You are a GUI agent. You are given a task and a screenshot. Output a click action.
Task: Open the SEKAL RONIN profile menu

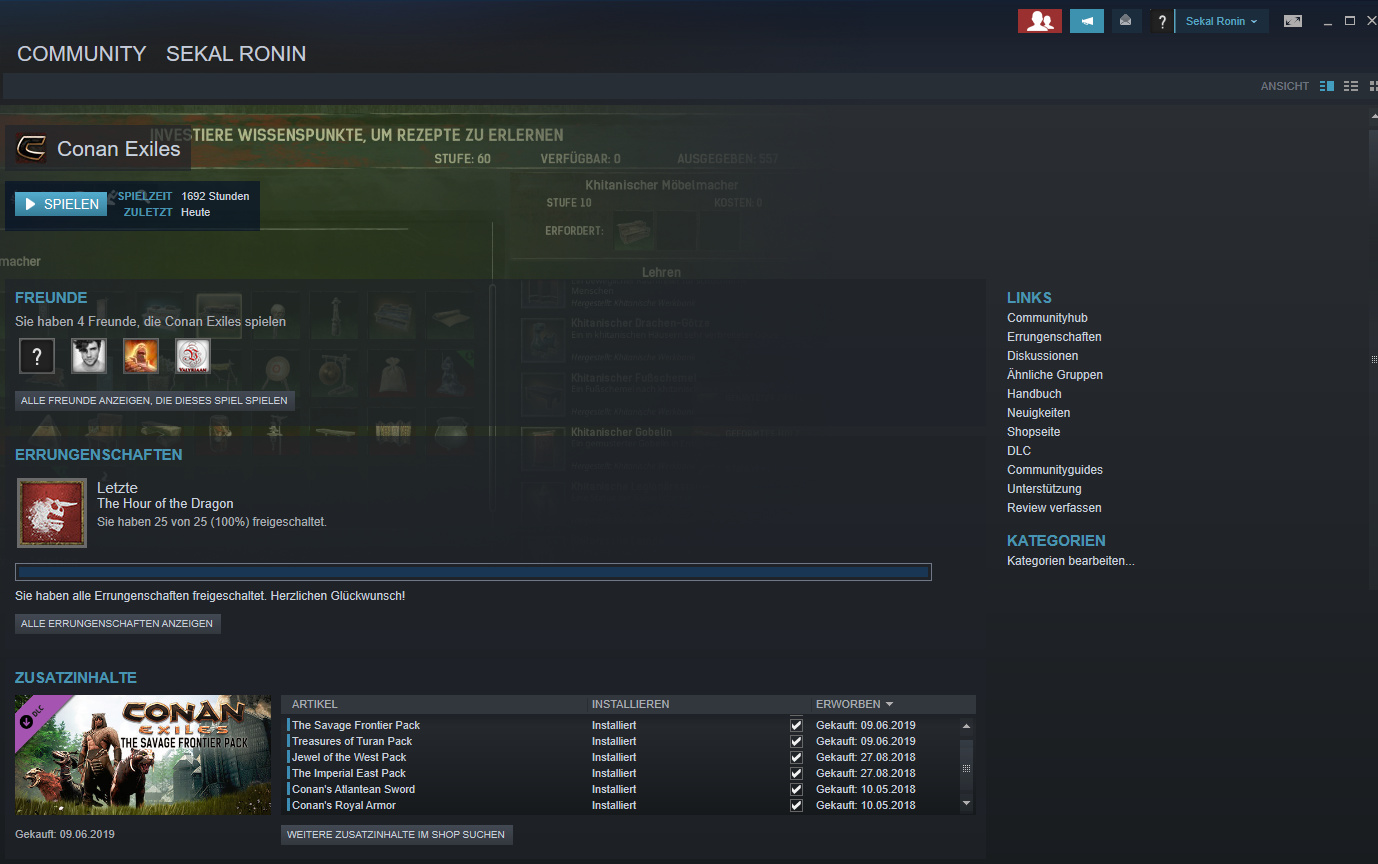(x=236, y=54)
